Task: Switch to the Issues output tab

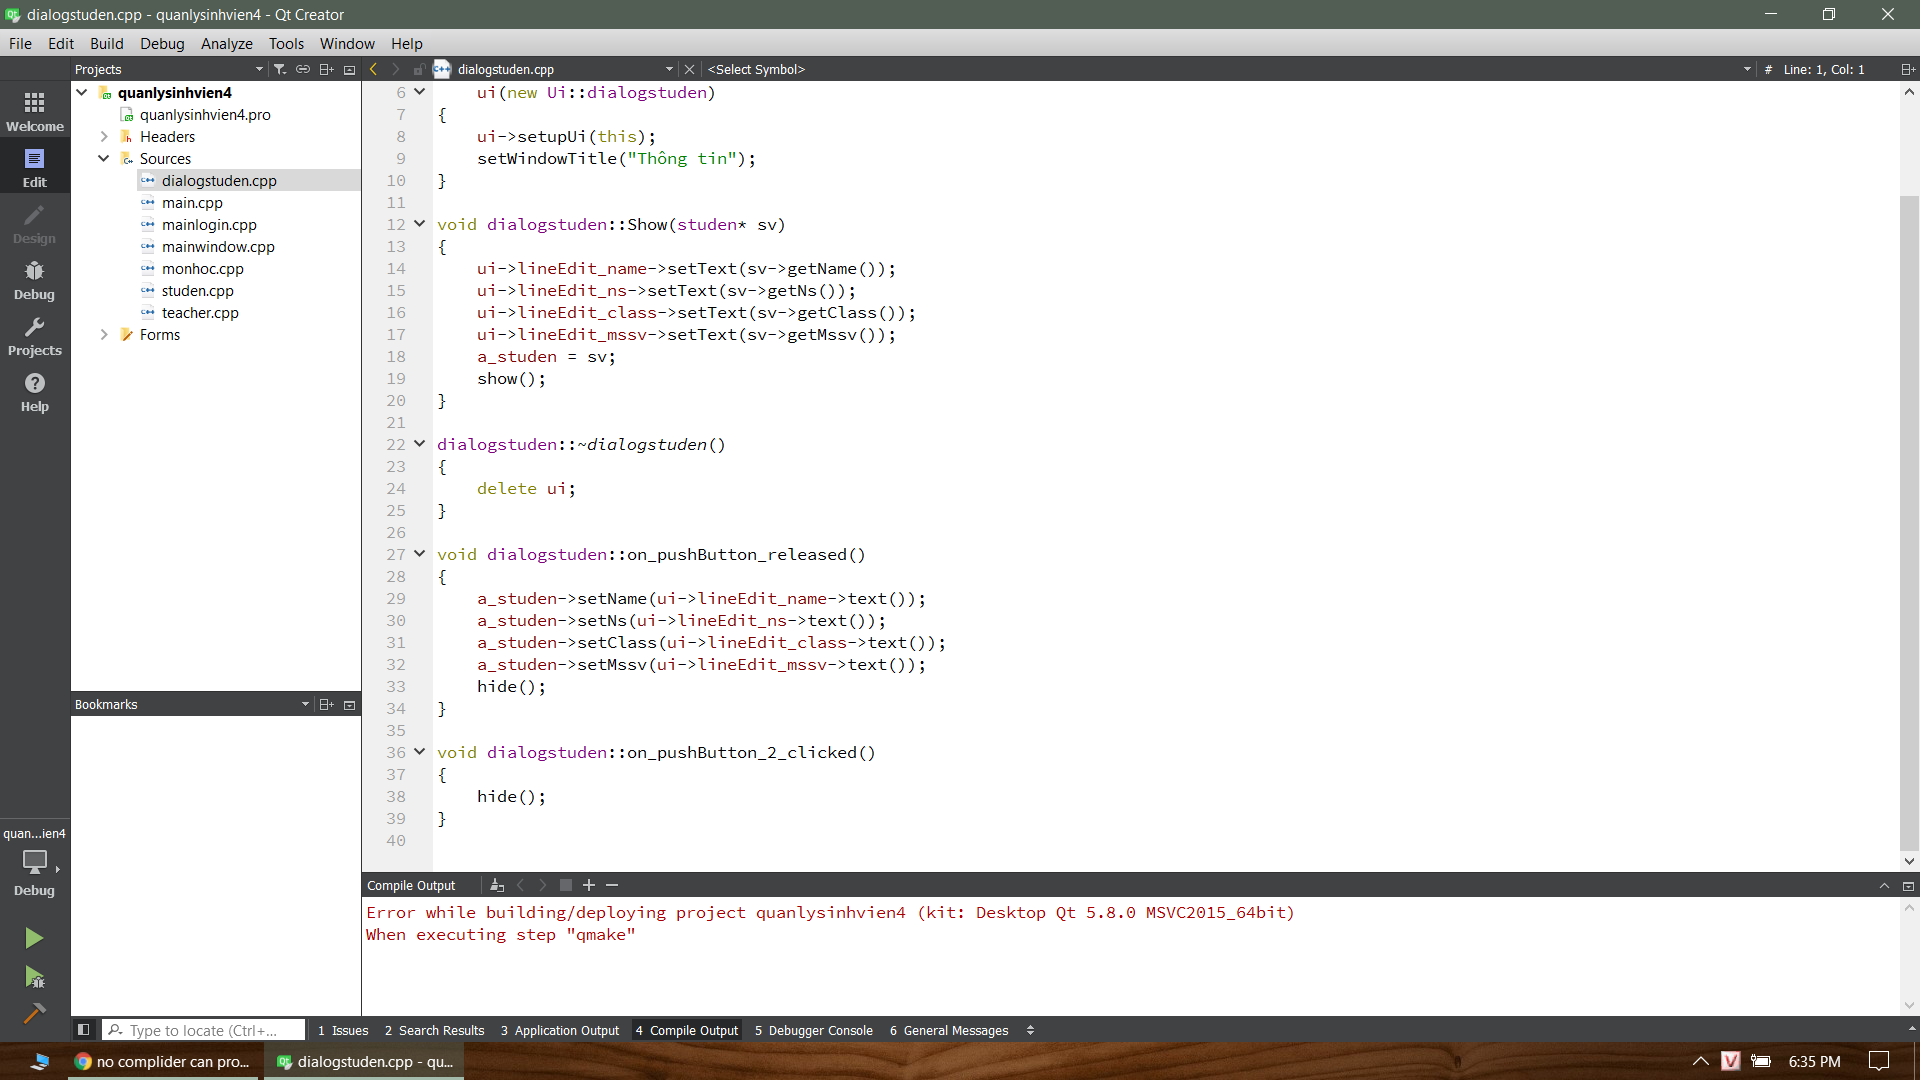Action: [342, 1030]
